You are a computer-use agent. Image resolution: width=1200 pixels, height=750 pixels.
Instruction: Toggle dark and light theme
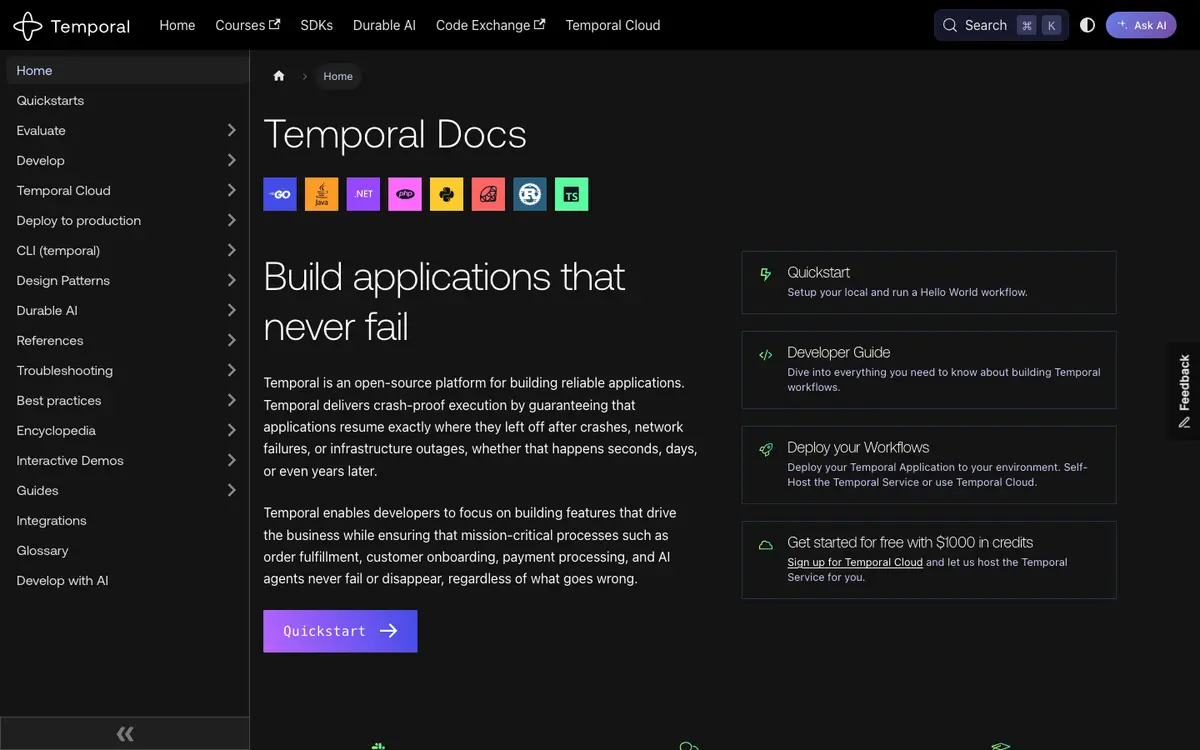(1088, 25)
